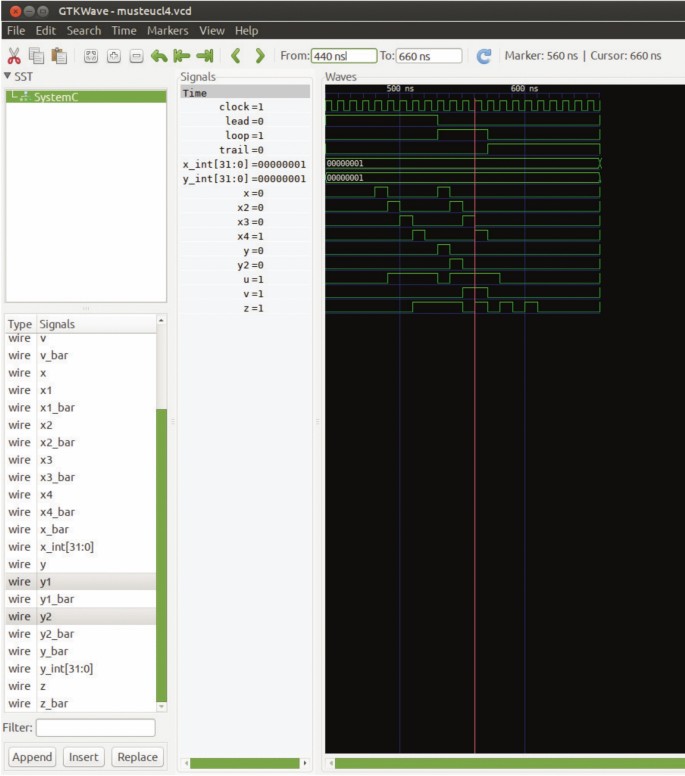Click the Time header in Signals pane
Image resolution: width=685 pixels, height=776 pixels.
245,93
